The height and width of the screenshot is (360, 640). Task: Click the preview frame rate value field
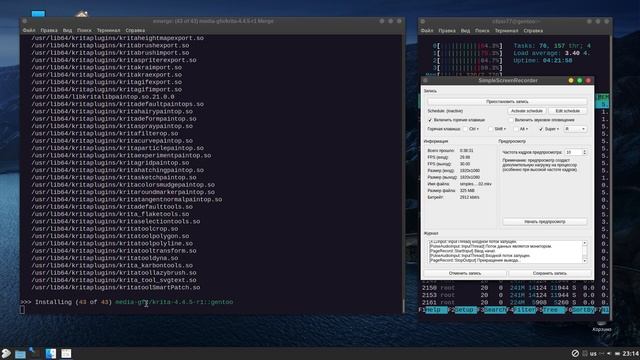(573, 152)
